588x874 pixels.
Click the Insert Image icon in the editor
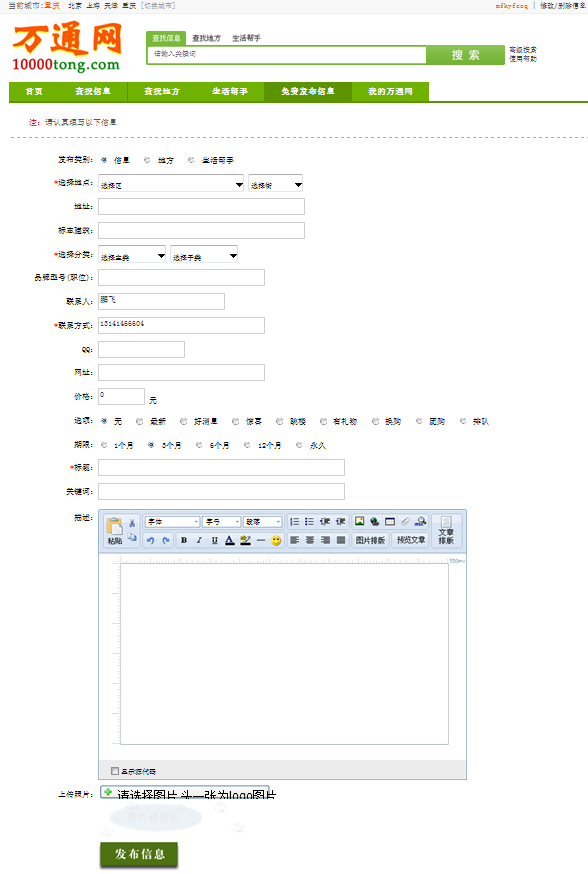point(359,522)
